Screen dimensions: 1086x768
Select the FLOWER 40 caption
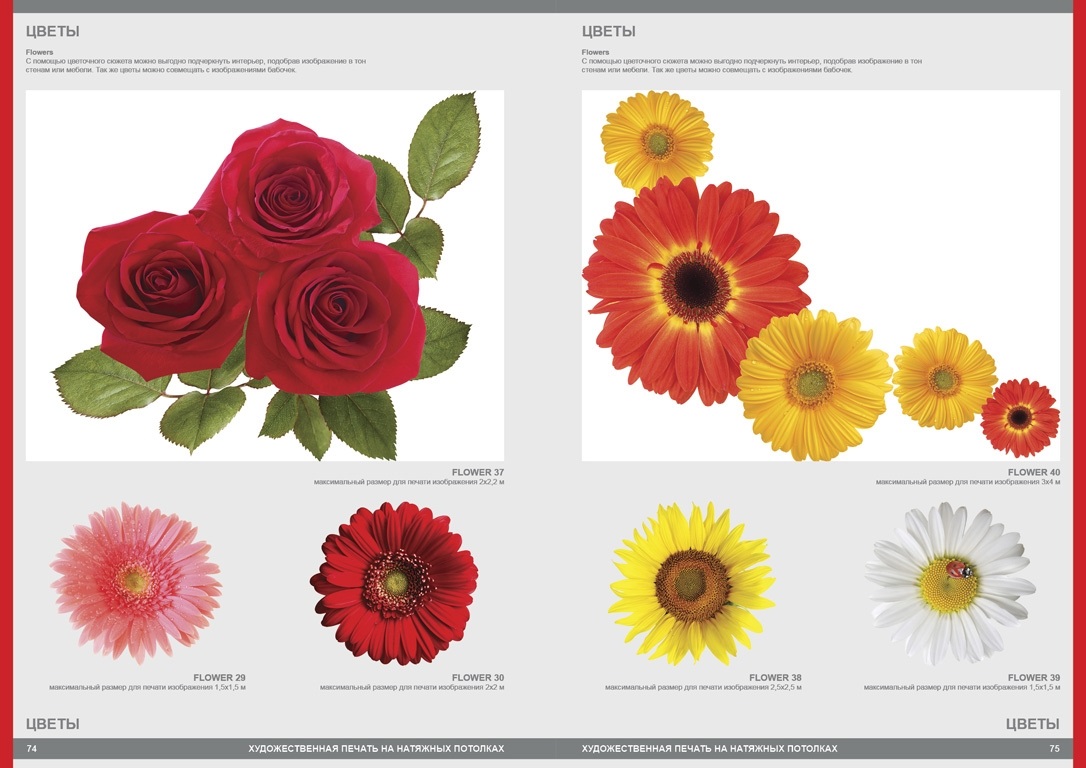pyautogui.click(x=1033, y=472)
